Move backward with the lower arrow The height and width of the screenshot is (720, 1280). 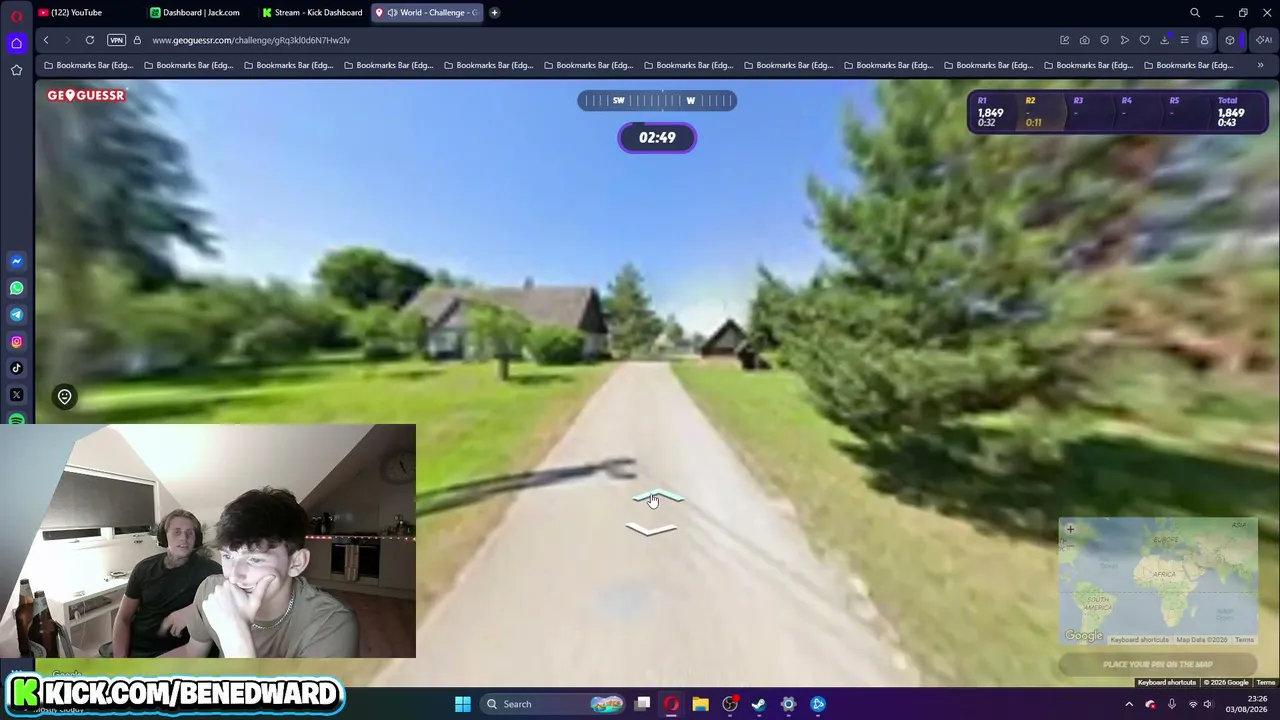click(652, 529)
